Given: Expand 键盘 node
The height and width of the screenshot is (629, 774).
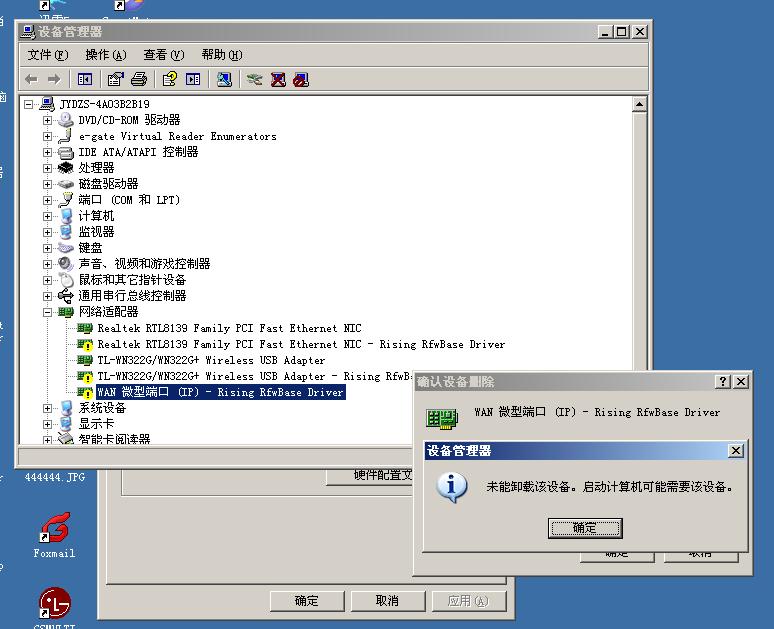Looking at the screenshot, I should (47, 248).
